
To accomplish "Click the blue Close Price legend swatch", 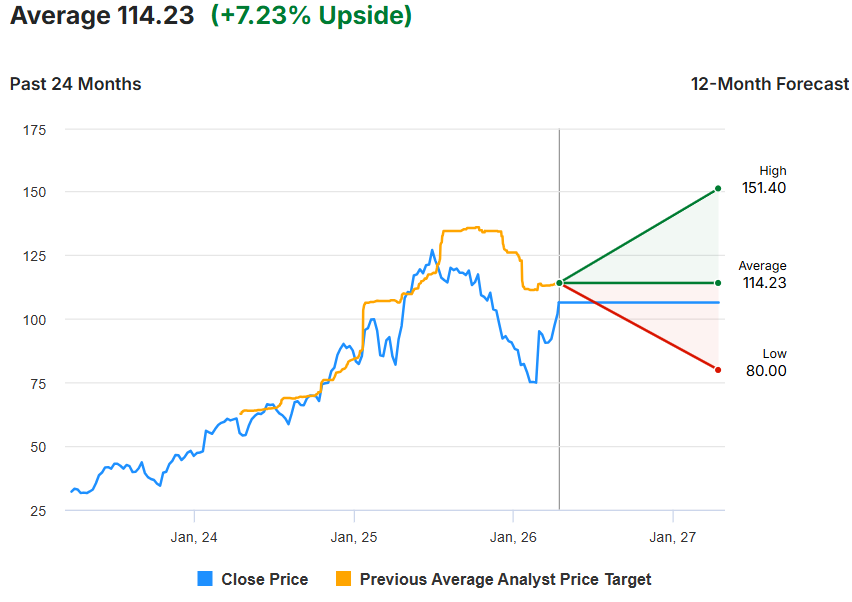I will click(206, 579).
